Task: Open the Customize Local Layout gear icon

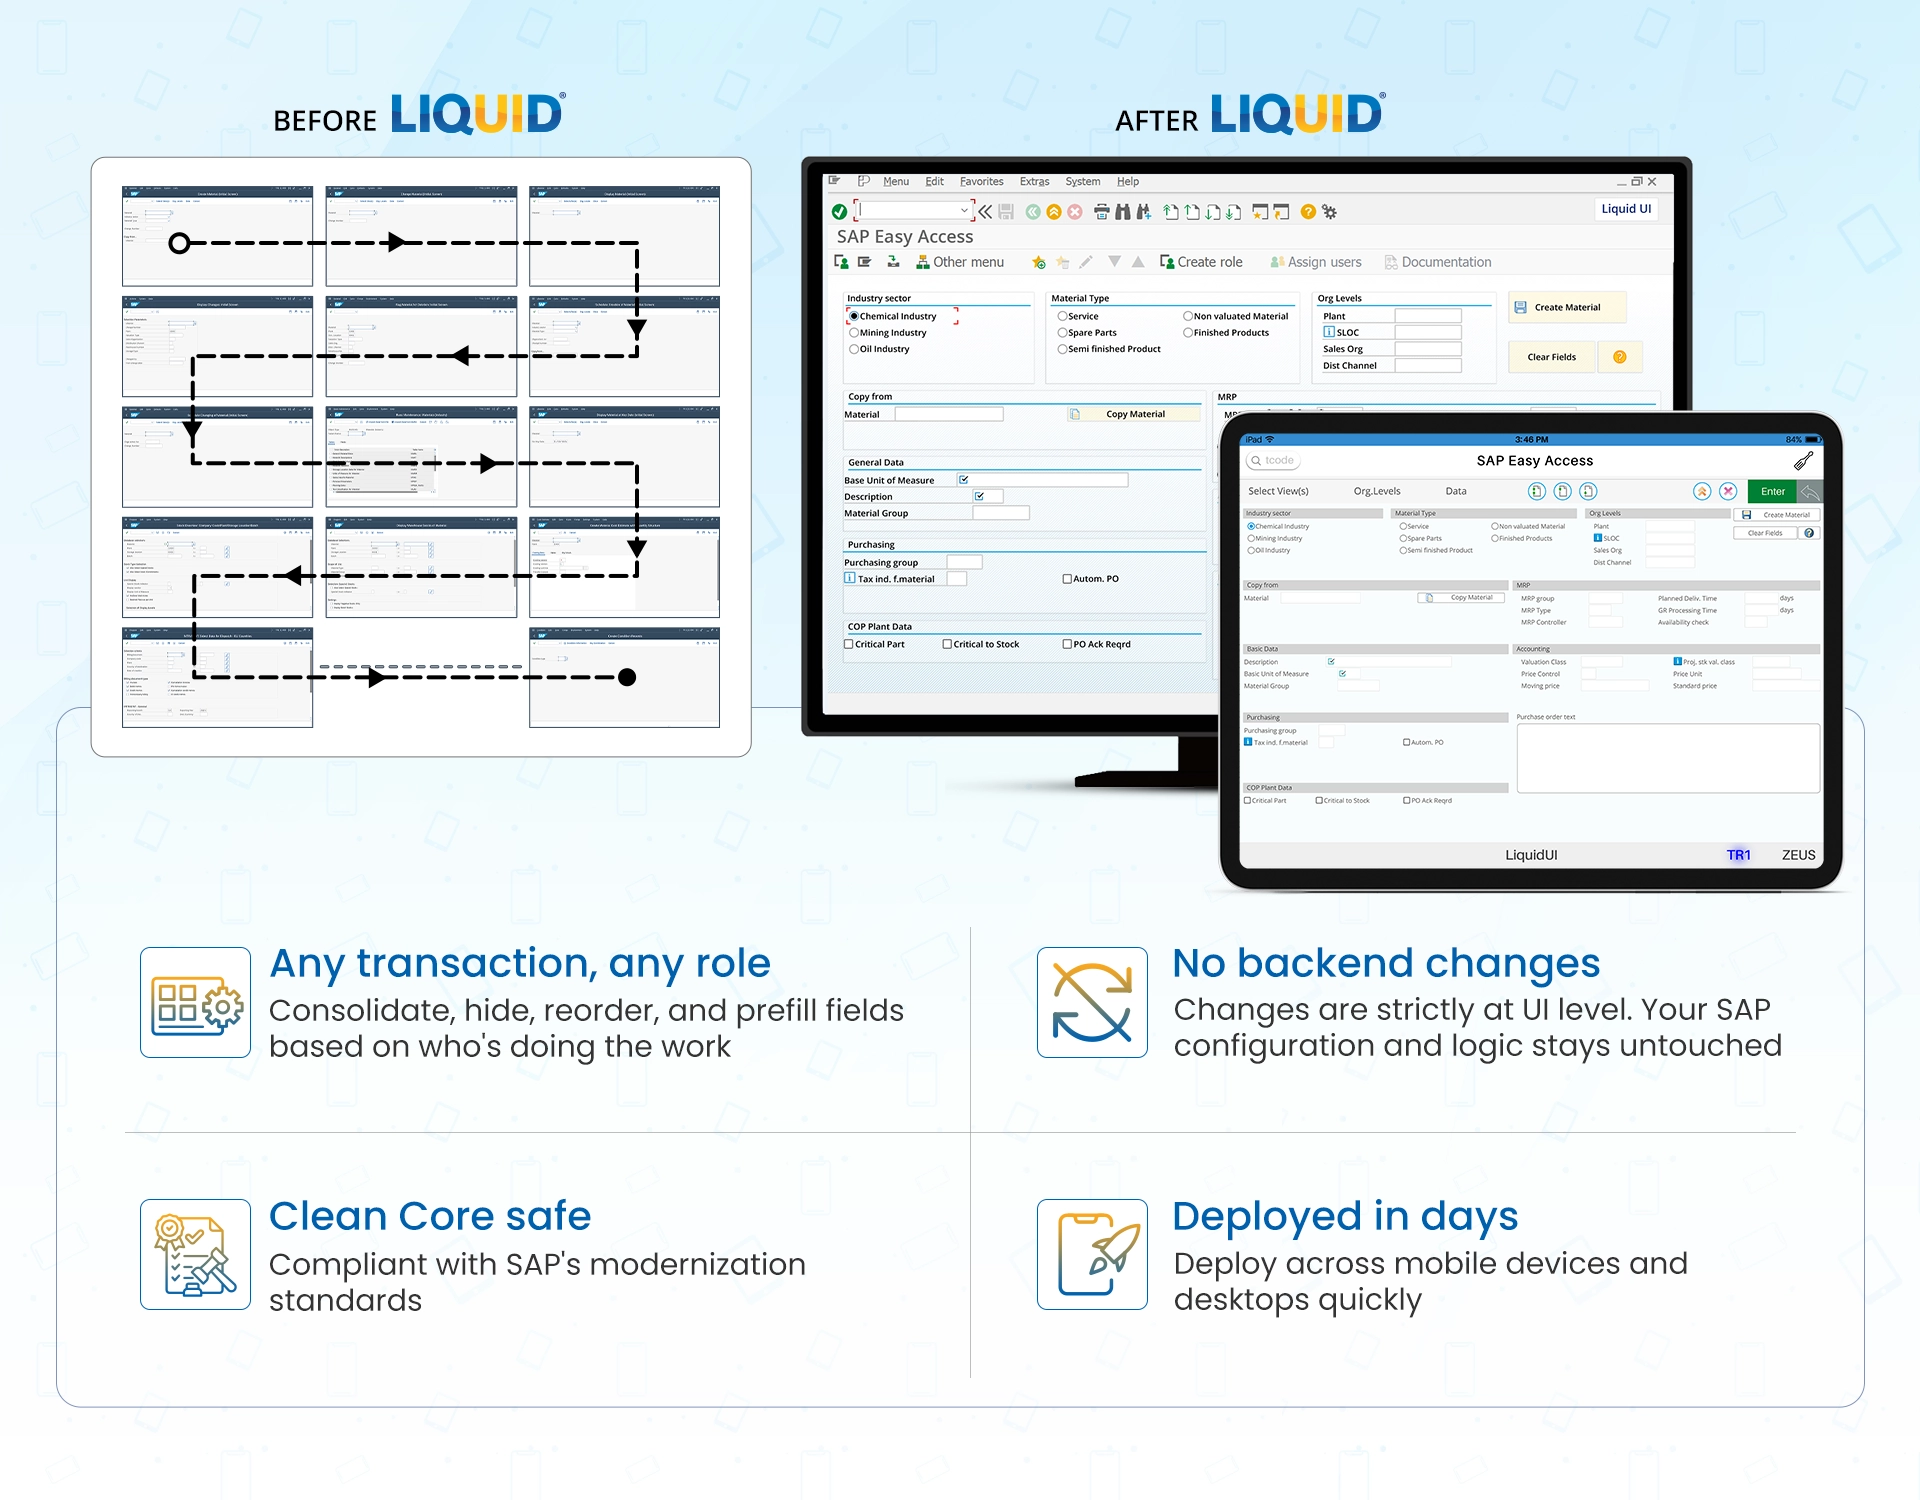Action: [1329, 212]
